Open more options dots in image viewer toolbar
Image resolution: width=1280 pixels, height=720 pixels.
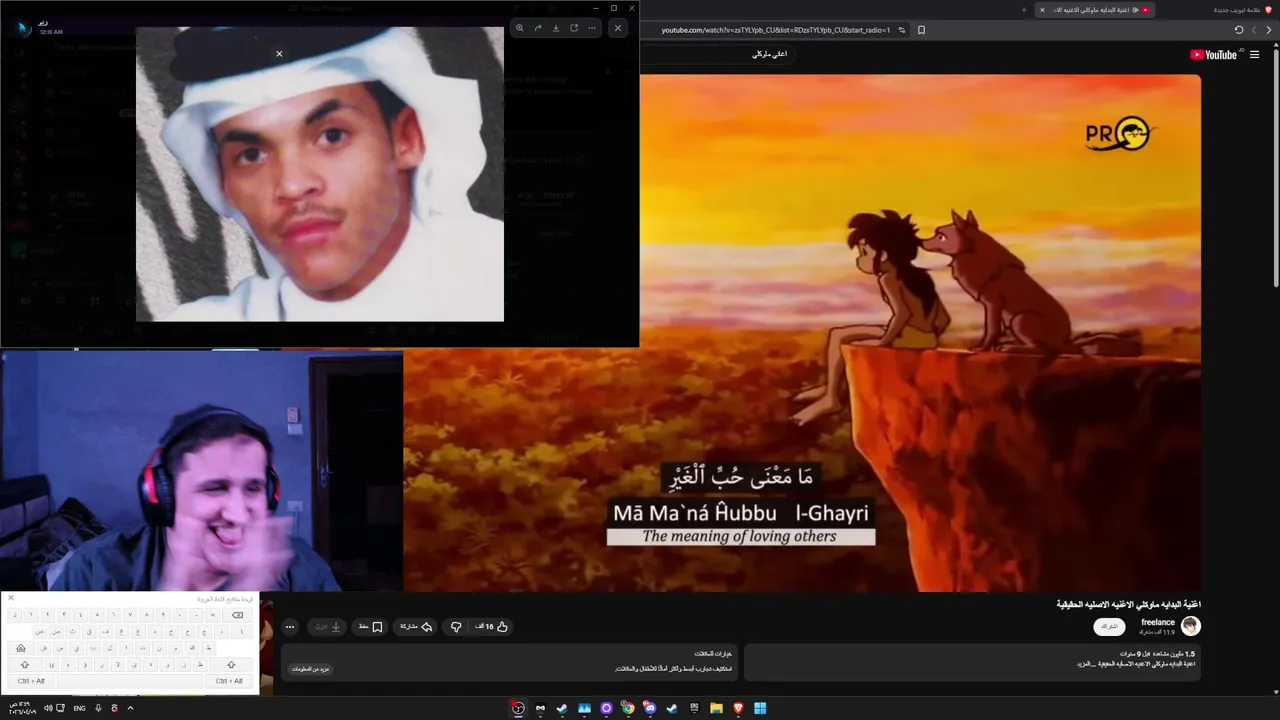pyautogui.click(x=592, y=28)
